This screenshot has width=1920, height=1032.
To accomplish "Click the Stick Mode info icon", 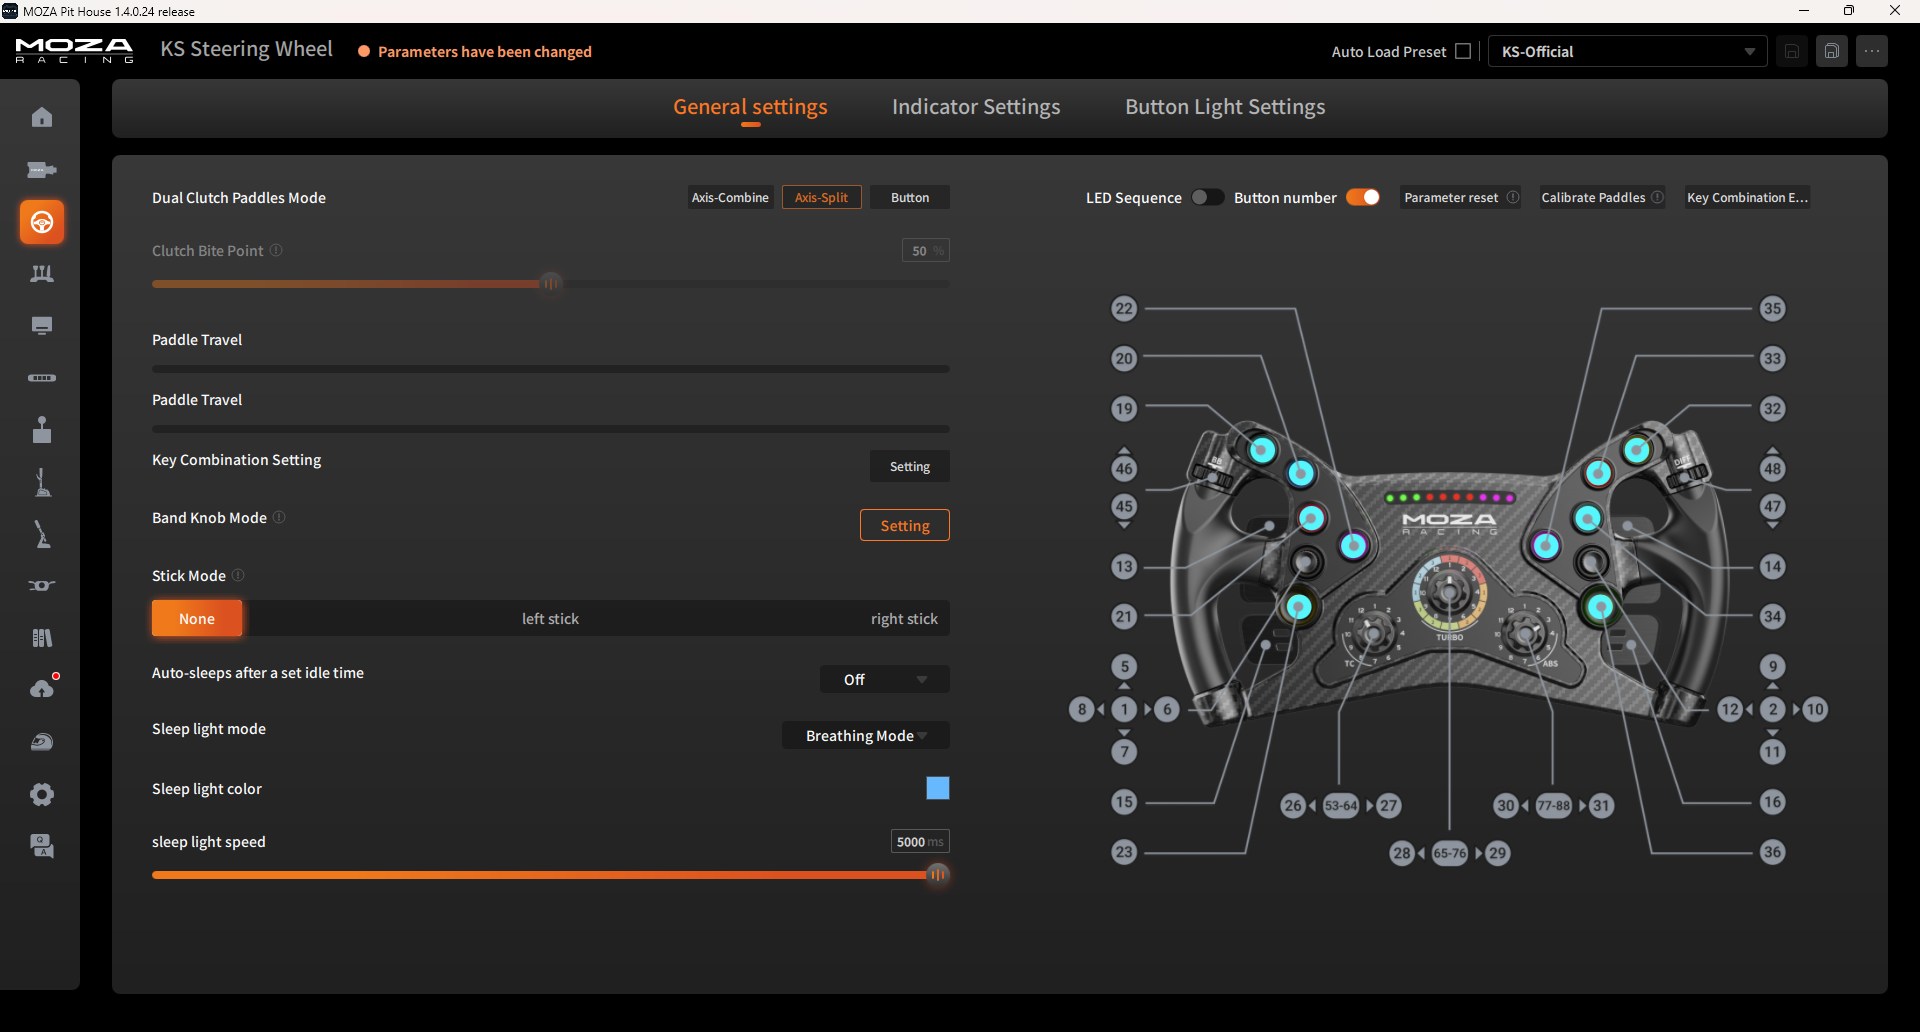I will pos(238,575).
